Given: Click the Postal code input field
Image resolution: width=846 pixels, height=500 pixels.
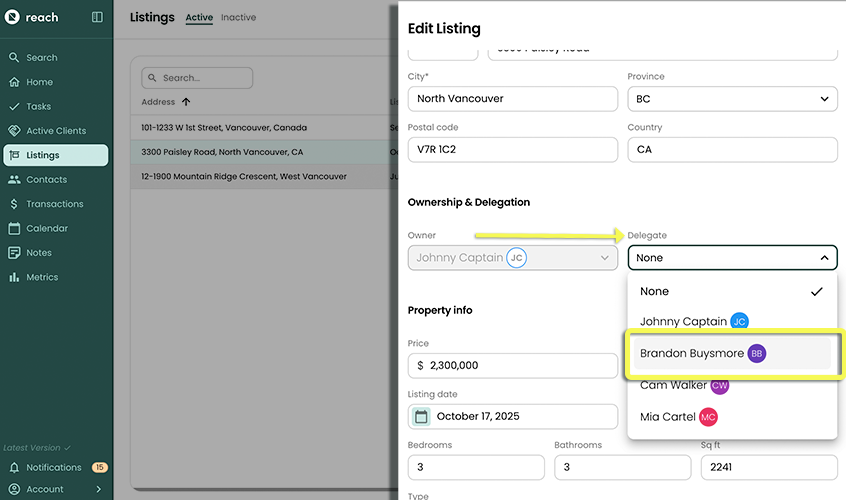Looking at the screenshot, I should point(512,150).
